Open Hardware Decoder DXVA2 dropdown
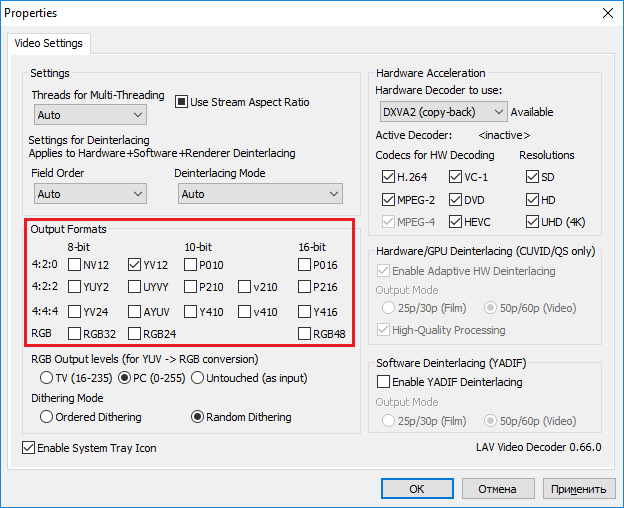The height and width of the screenshot is (508, 624). pyautogui.click(x=442, y=112)
